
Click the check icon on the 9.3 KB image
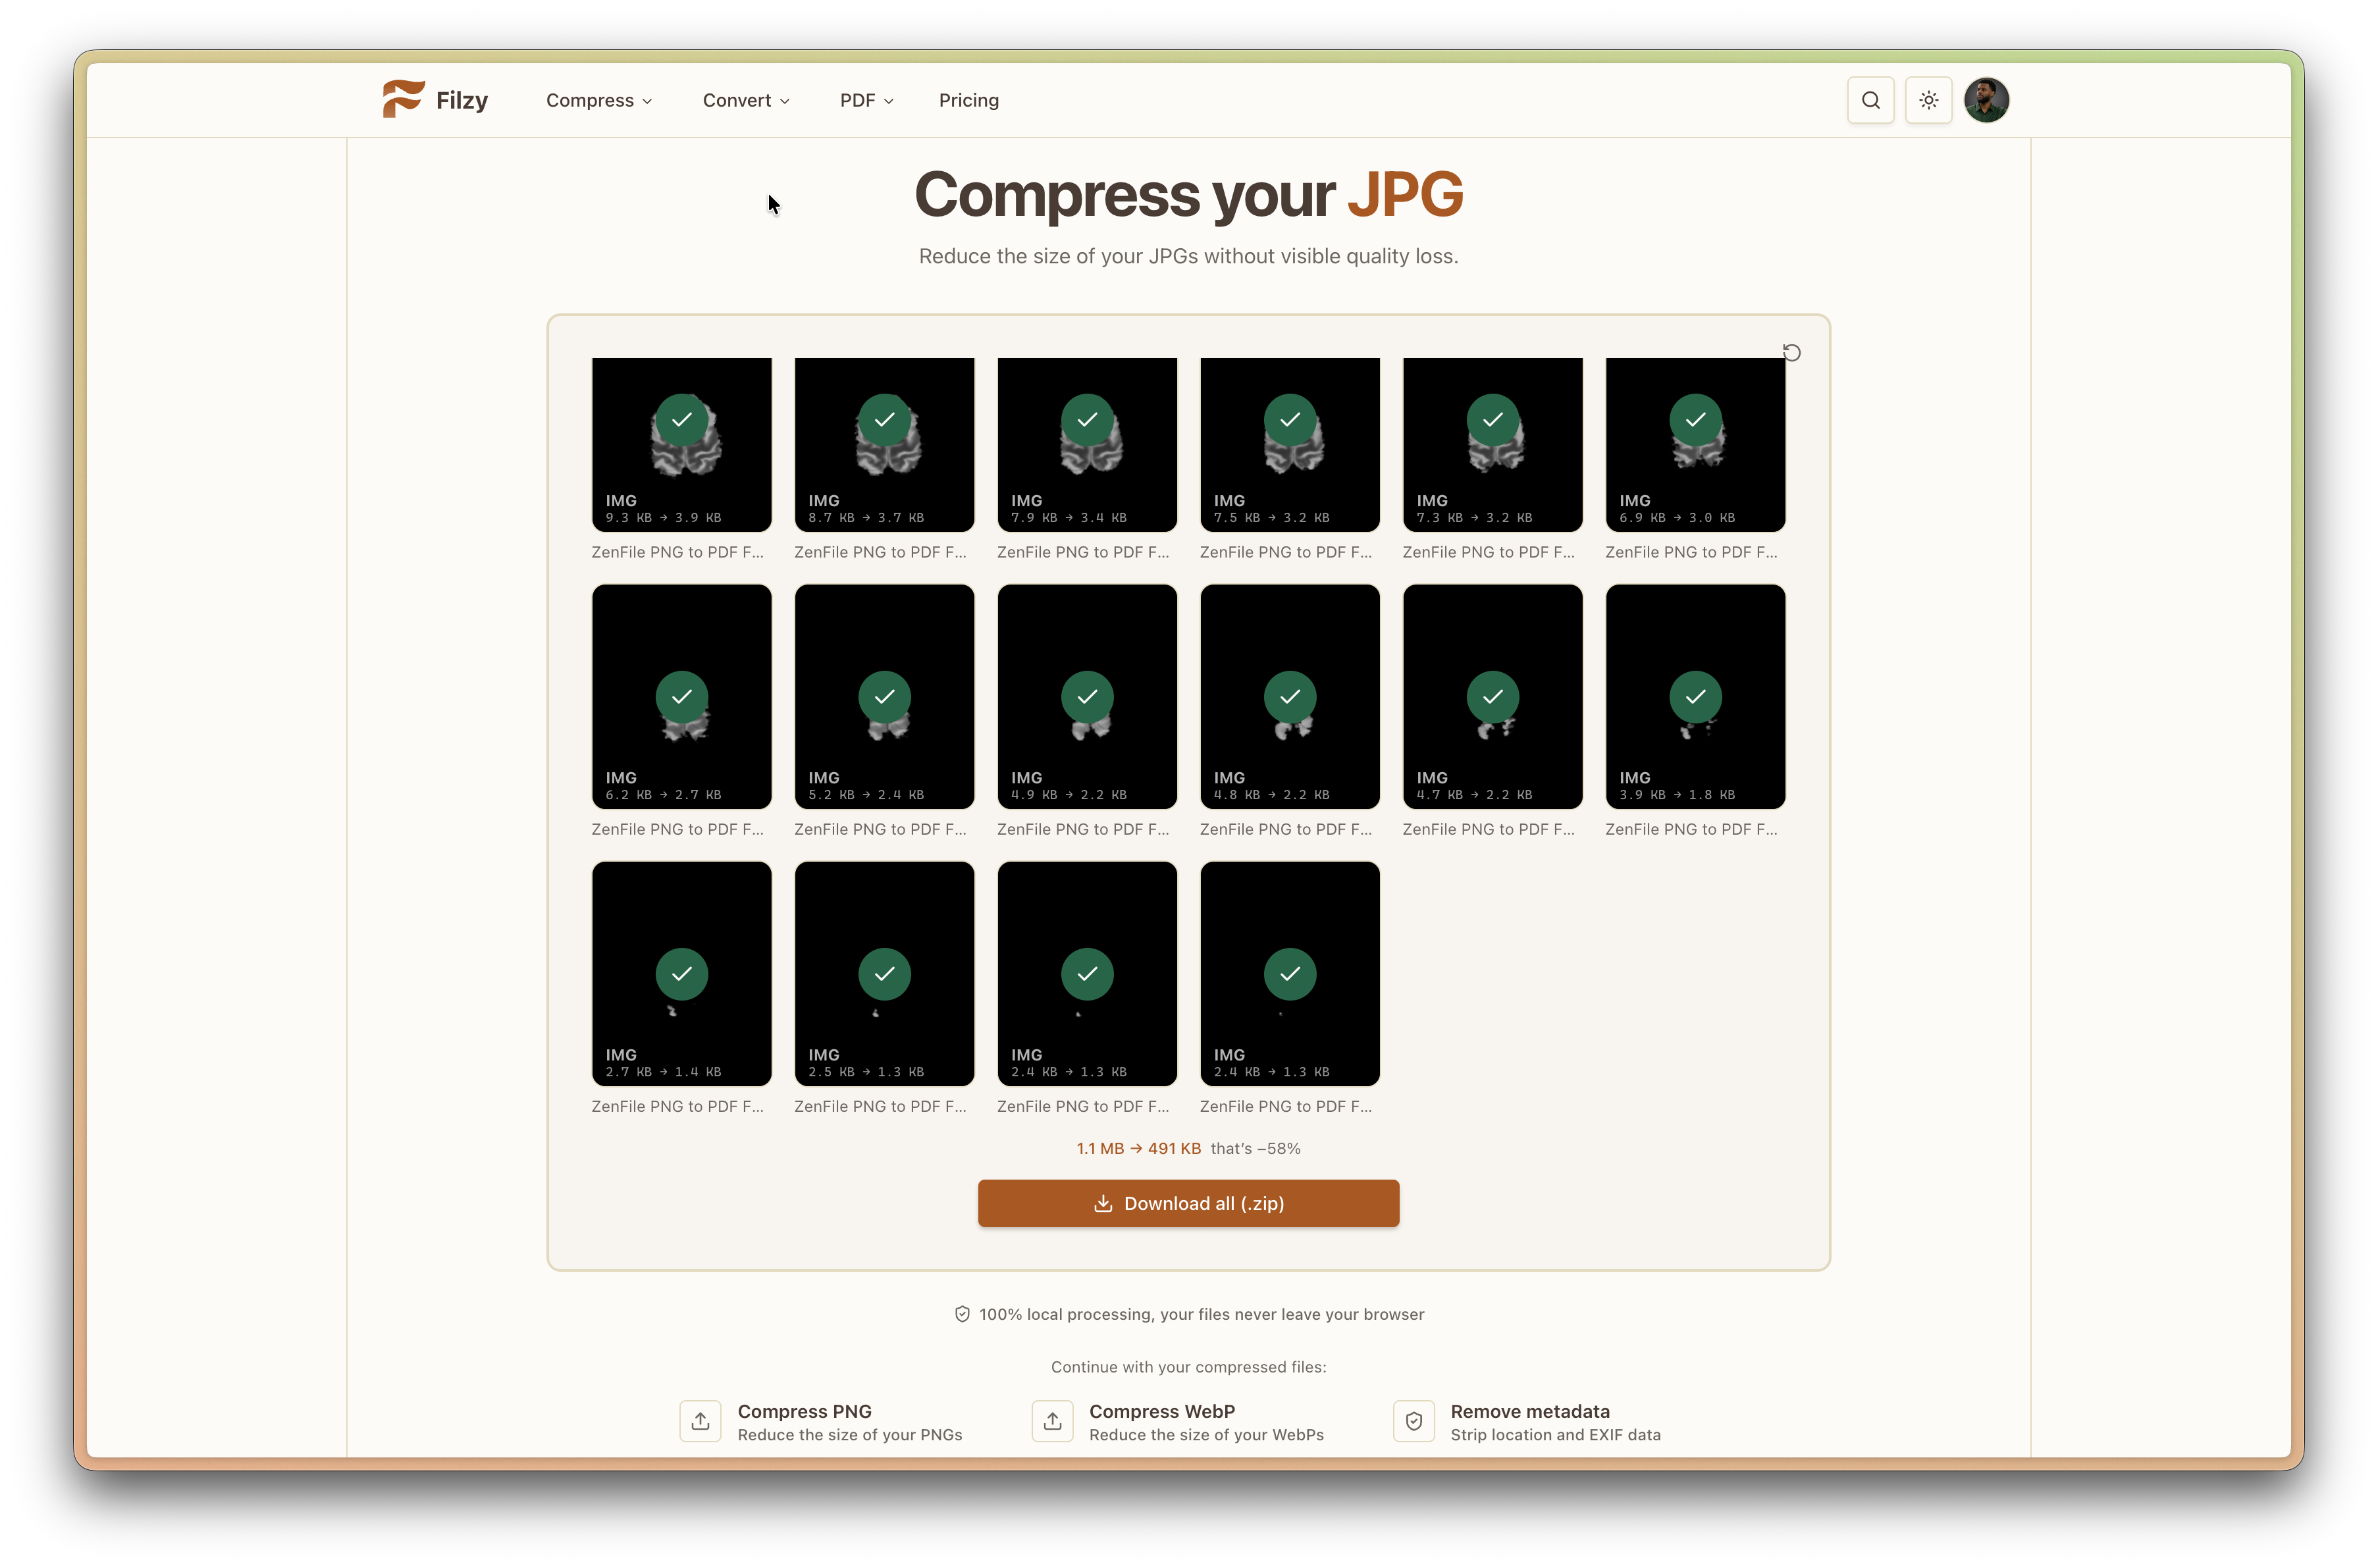[682, 420]
